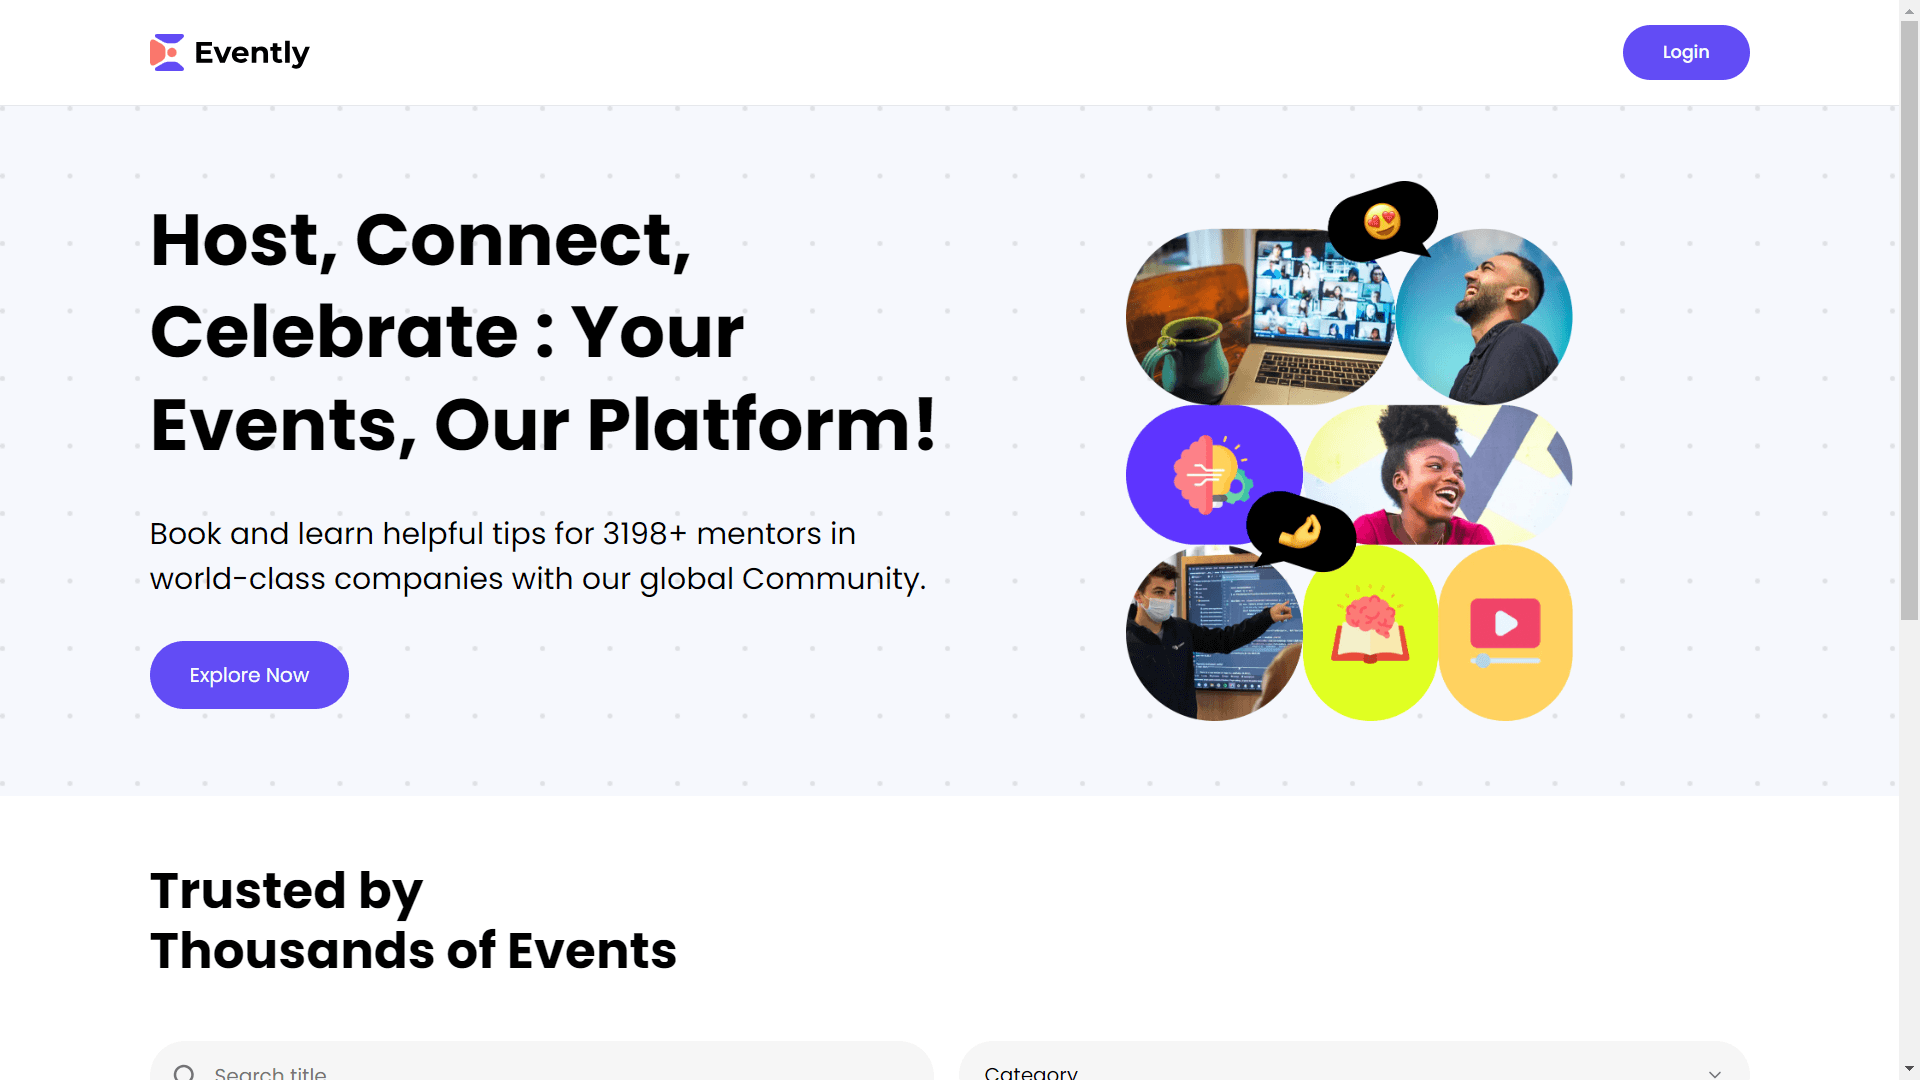Viewport: 1920px width, 1080px height.
Task: Click the search magnifier icon
Action: pos(184,1072)
